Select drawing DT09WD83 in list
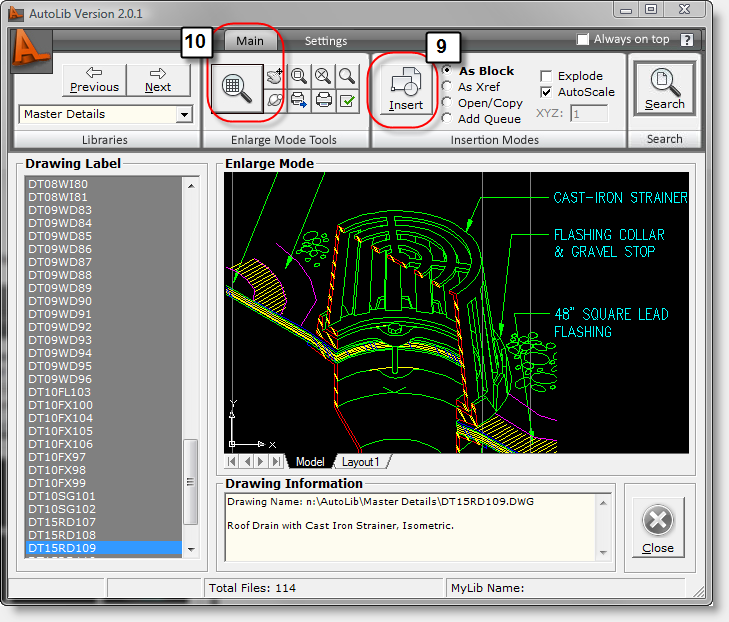This screenshot has height=622, width=729. coord(105,210)
